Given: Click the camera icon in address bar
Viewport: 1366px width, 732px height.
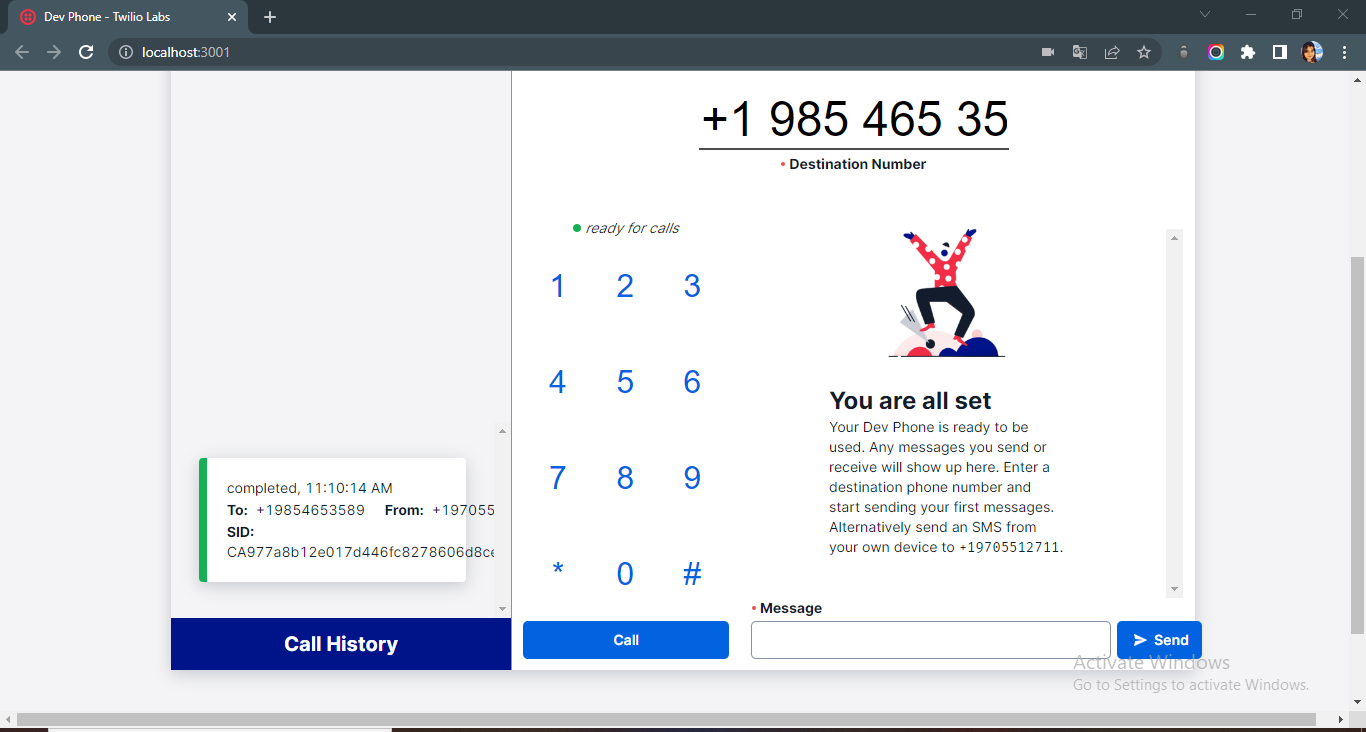Looking at the screenshot, I should coord(1048,52).
